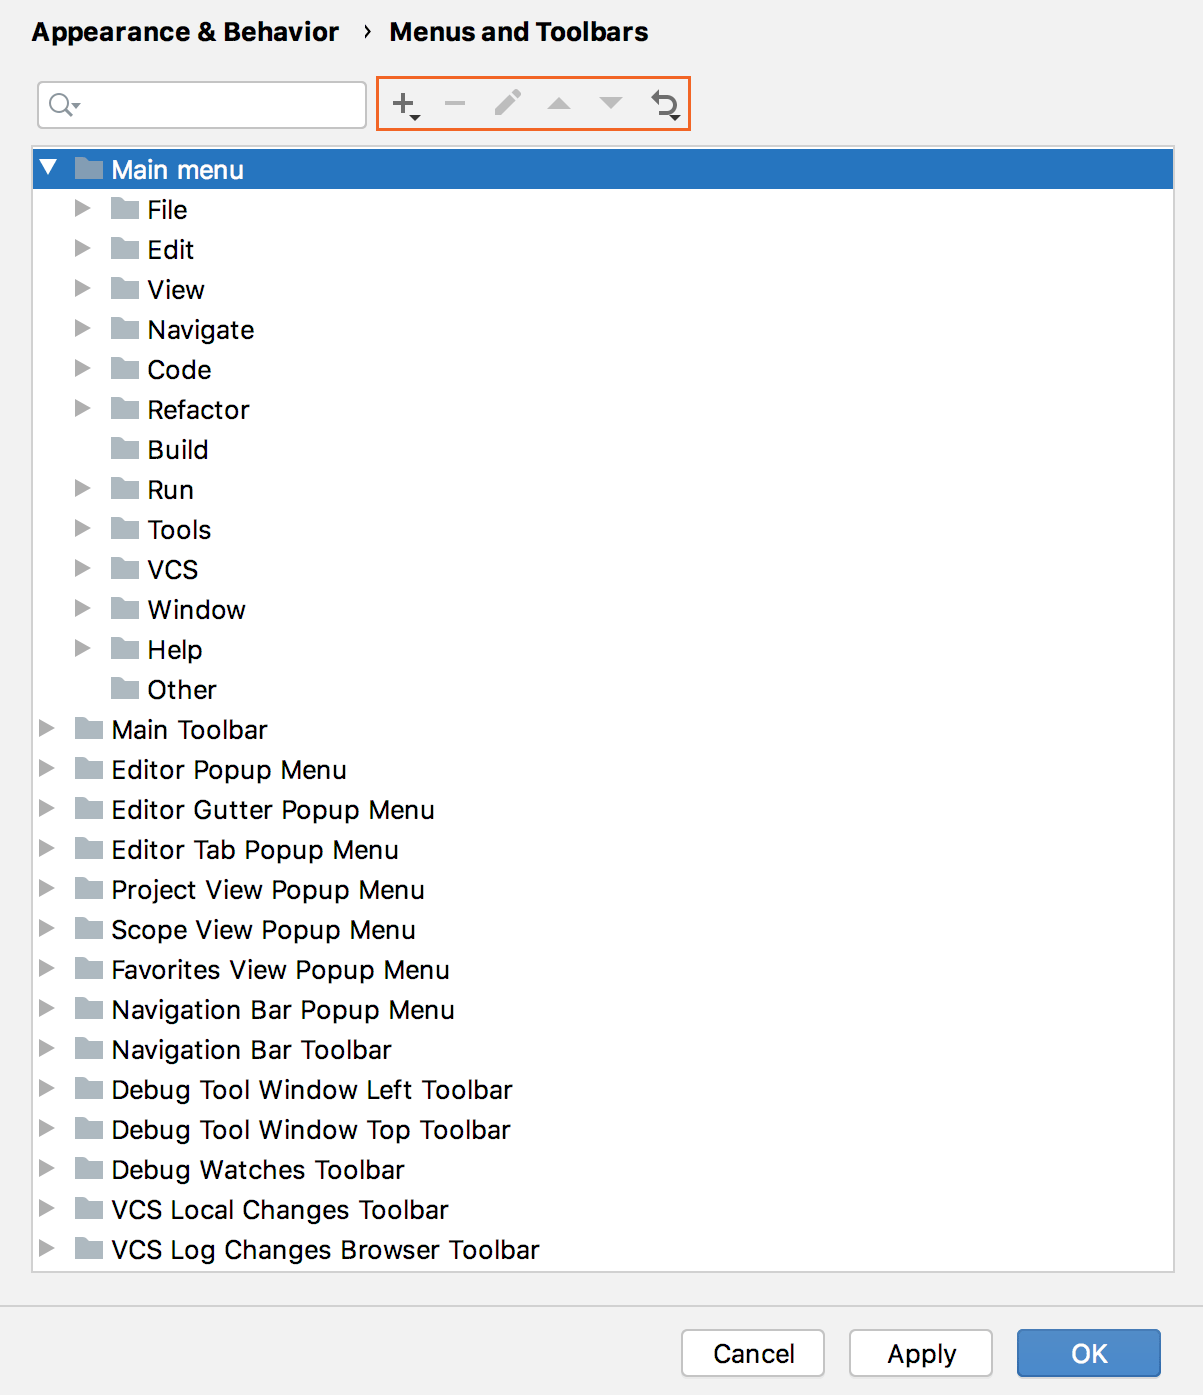The height and width of the screenshot is (1395, 1203).
Task: Select the Build menu entry
Action: [178, 449]
